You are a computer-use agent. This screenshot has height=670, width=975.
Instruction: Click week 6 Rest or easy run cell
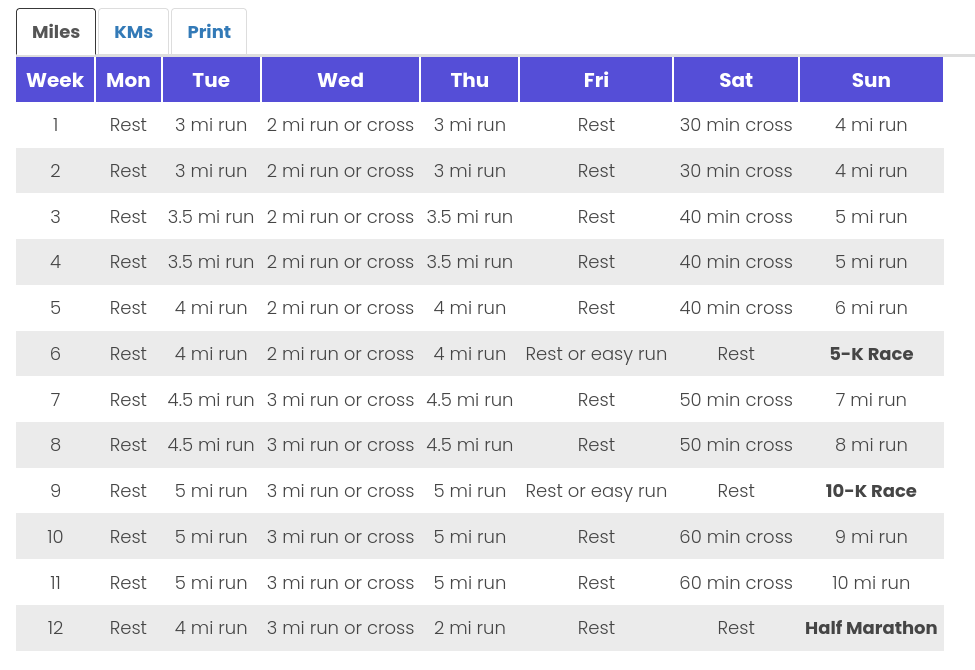coord(596,354)
